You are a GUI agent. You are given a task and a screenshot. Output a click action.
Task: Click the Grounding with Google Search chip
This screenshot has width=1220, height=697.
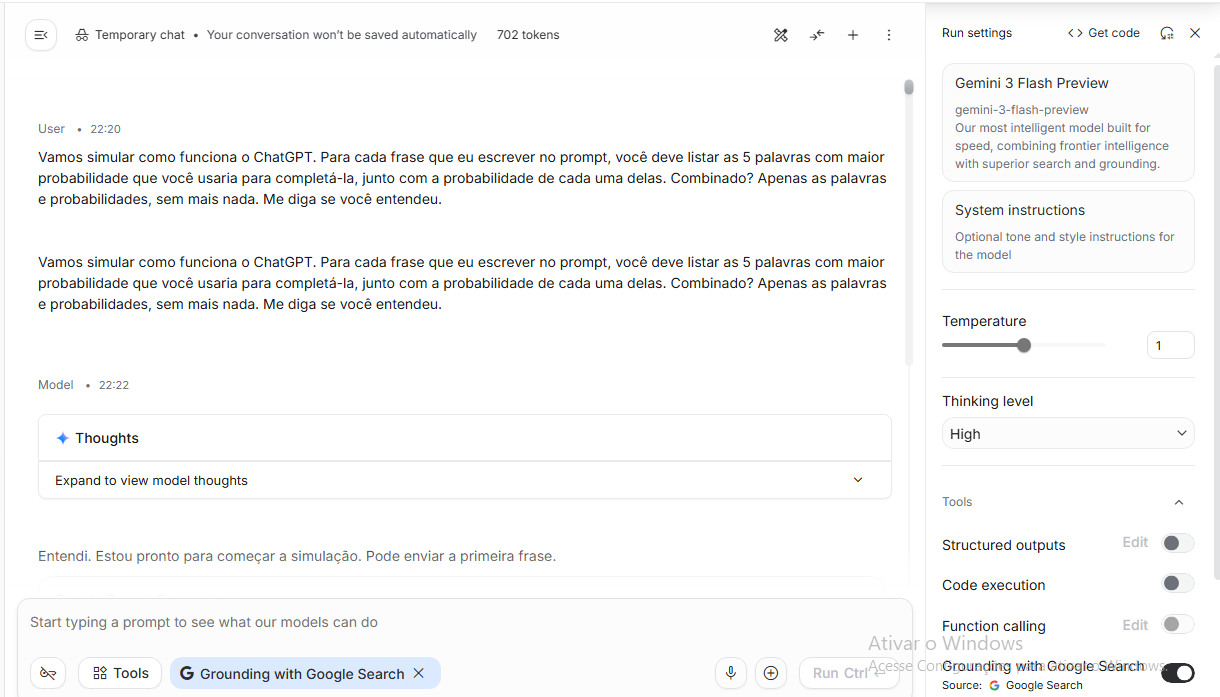[x=305, y=673]
